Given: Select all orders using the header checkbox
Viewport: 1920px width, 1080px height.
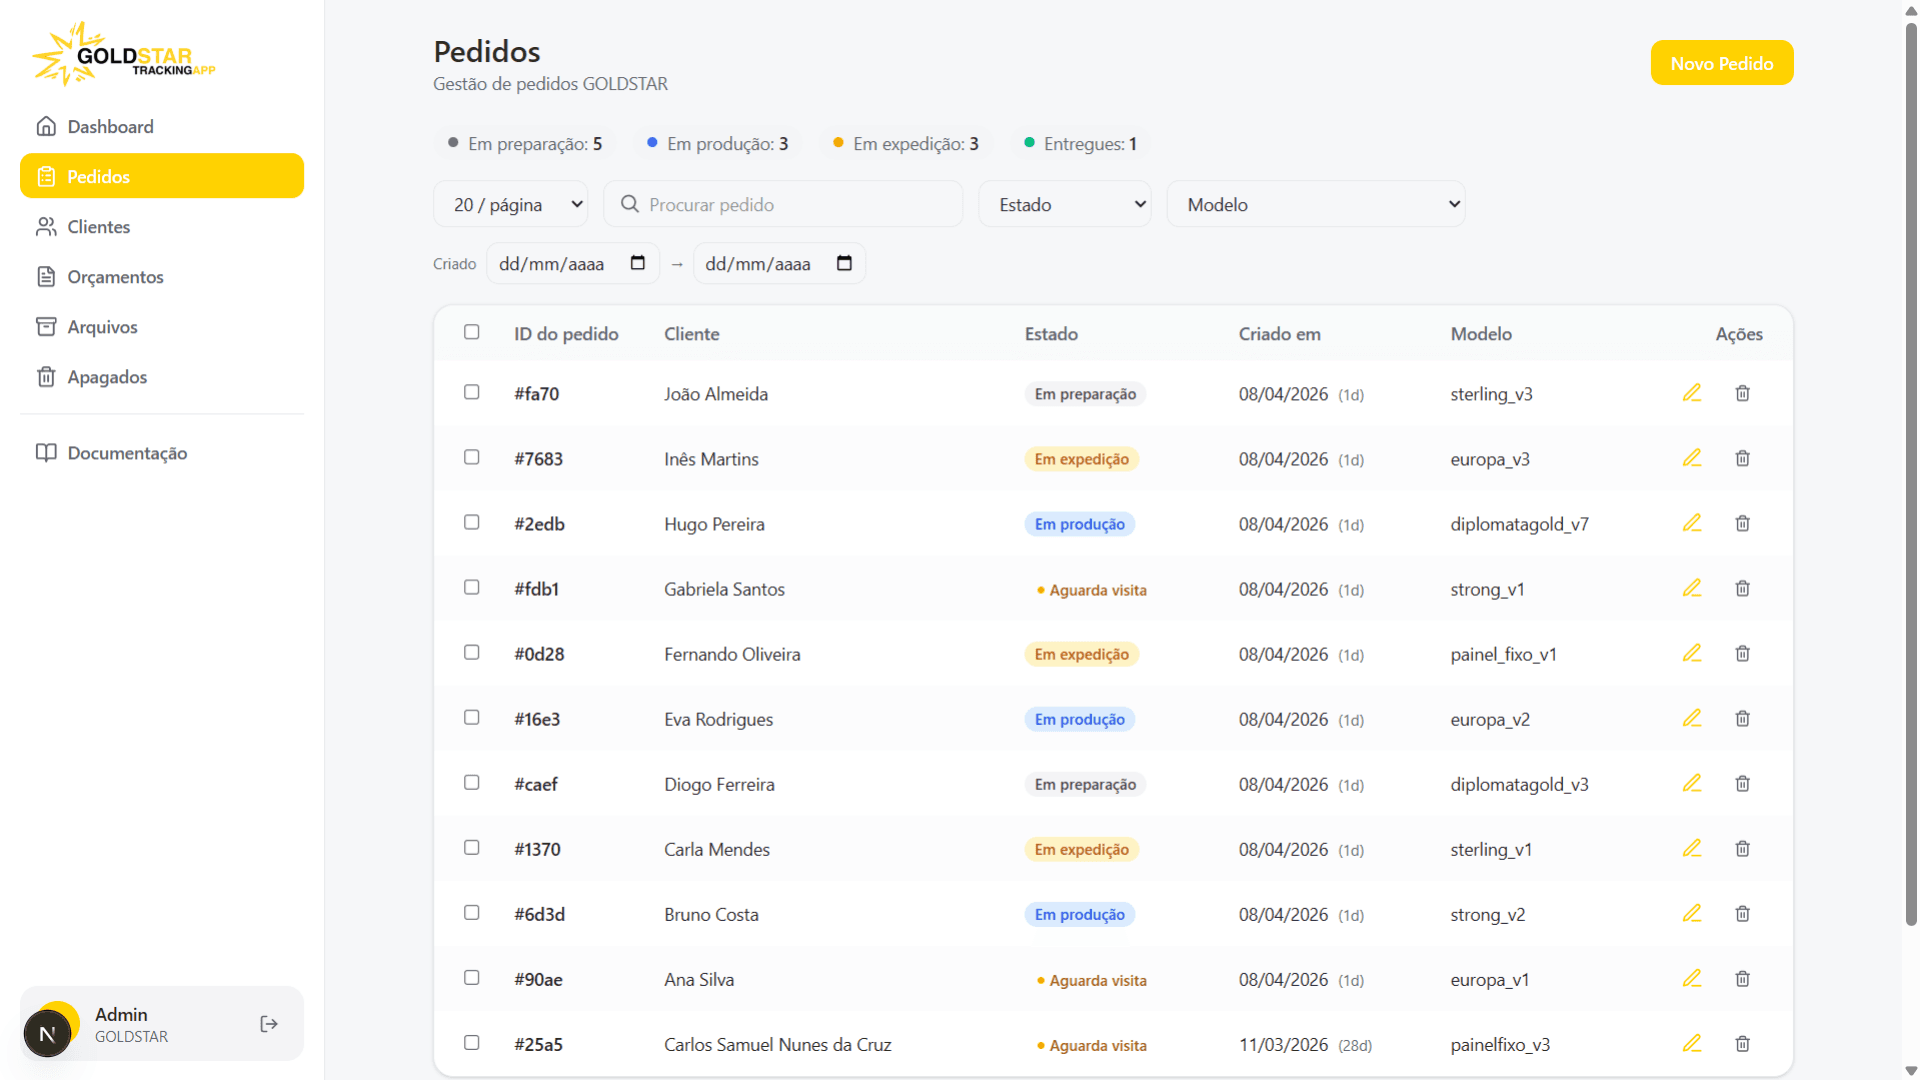Looking at the screenshot, I should 471,332.
